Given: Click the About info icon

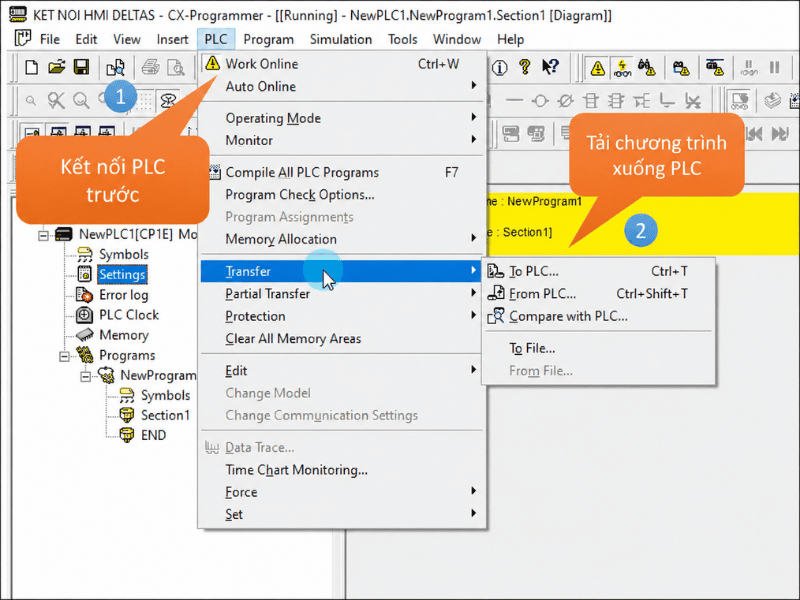Looking at the screenshot, I should [500, 67].
